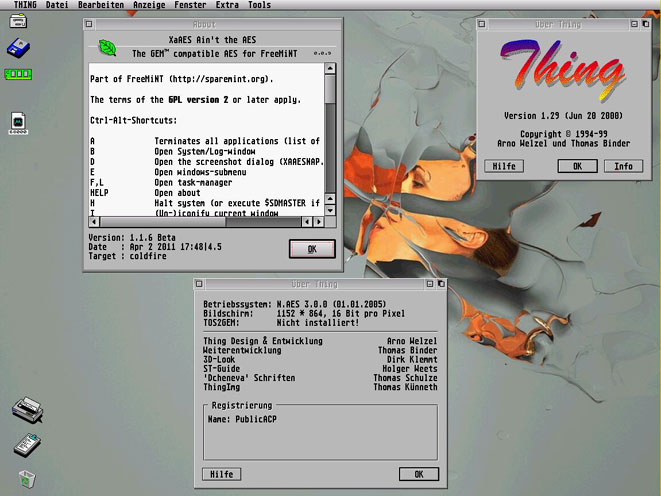Viewport: 661px width, 496px height.
Task: Select the green RAM module icon
Action: pyautogui.click(x=18, y=74)
